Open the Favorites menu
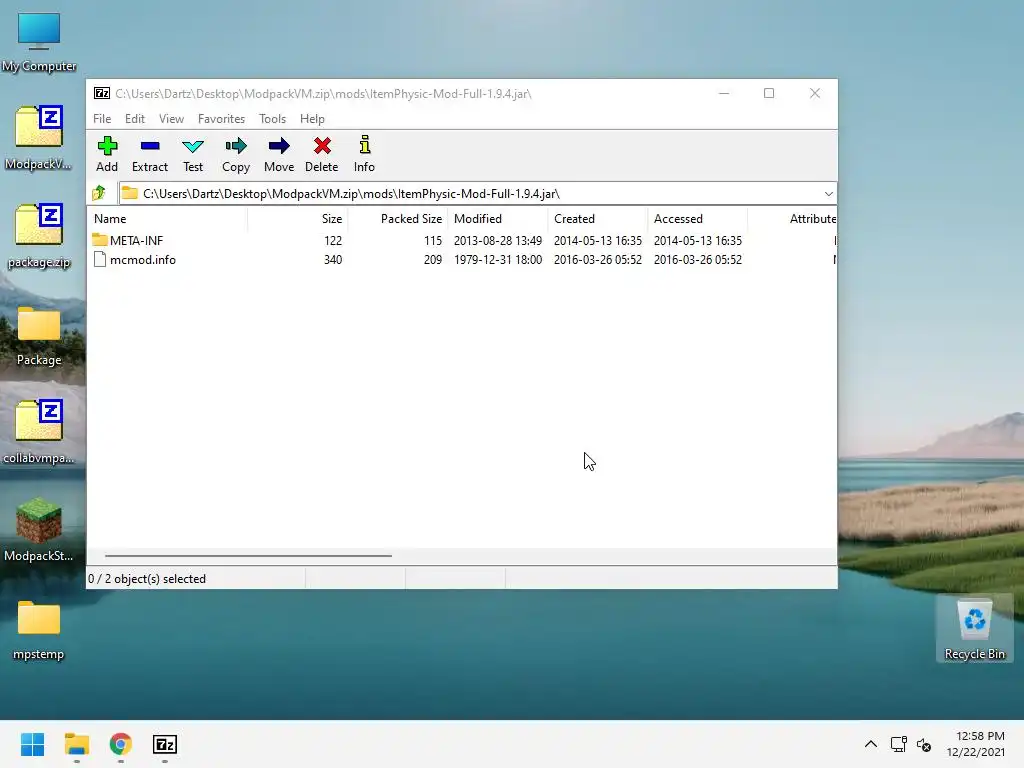This screenshot has height=768, width=1024. click(x=221, y=119)
